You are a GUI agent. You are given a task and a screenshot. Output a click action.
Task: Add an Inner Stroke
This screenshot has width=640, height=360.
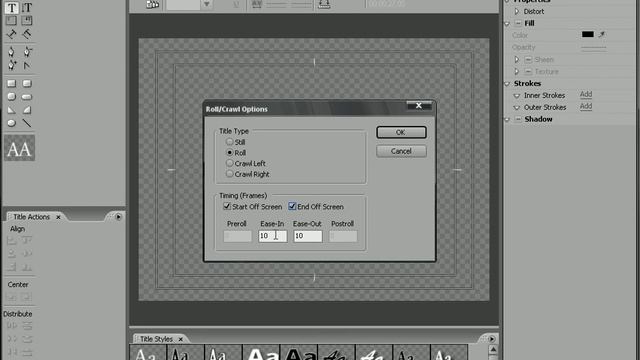point(586,94)
